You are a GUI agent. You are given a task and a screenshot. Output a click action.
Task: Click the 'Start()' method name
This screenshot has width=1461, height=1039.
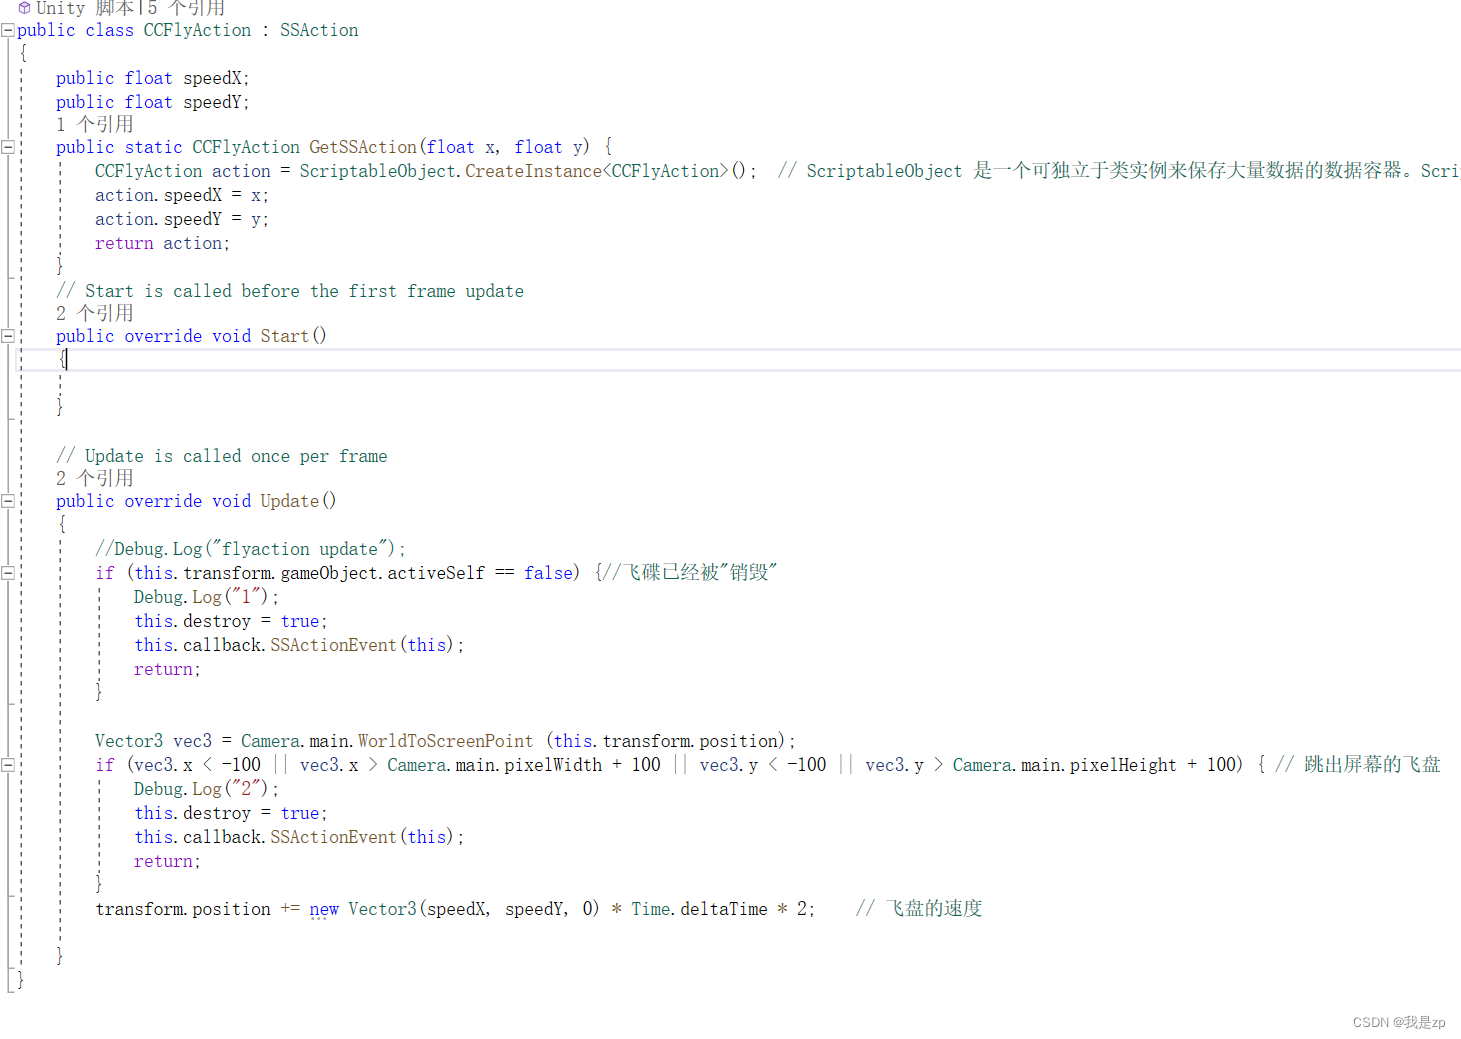click(293, 336)
